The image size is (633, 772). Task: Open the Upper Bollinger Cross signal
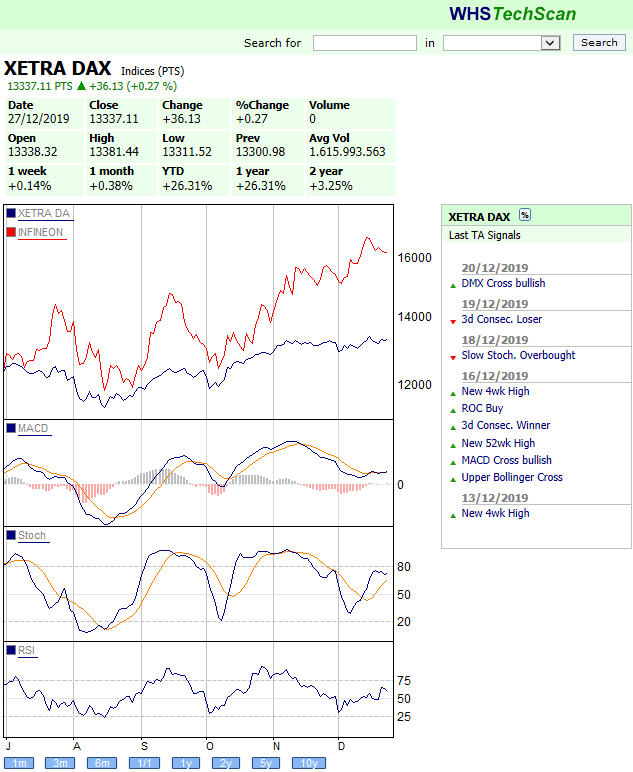point(512,477)
